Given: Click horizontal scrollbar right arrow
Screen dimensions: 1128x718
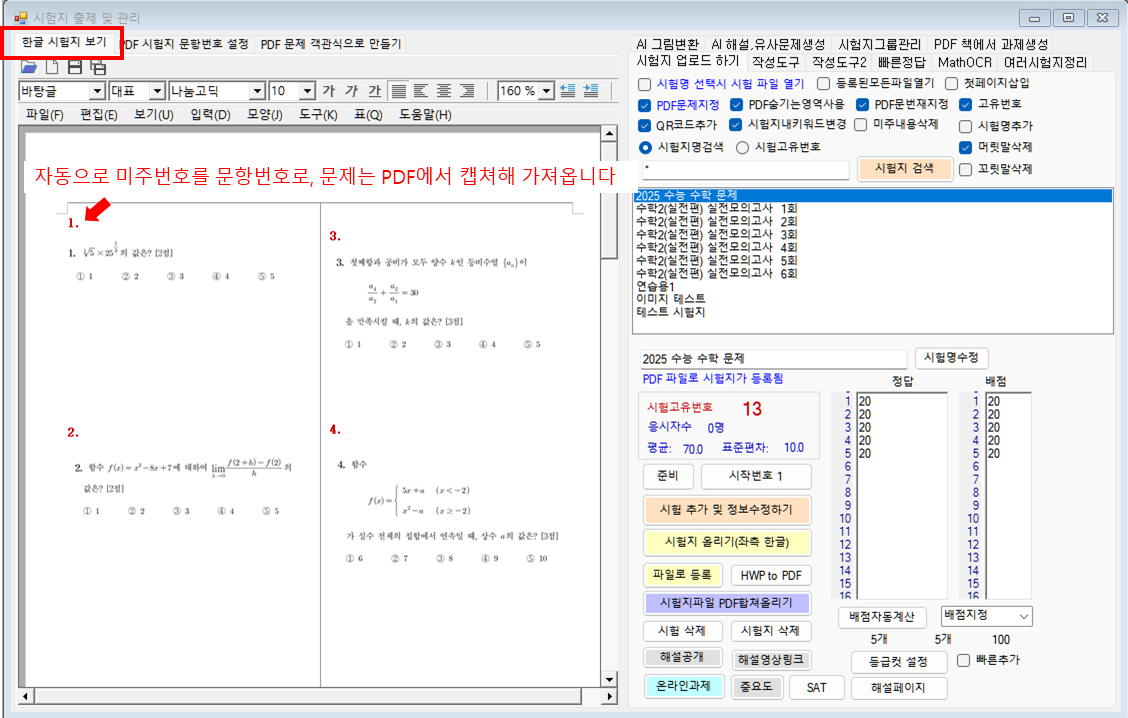Looking at the screenshot, I should click(x=610, y=696).
